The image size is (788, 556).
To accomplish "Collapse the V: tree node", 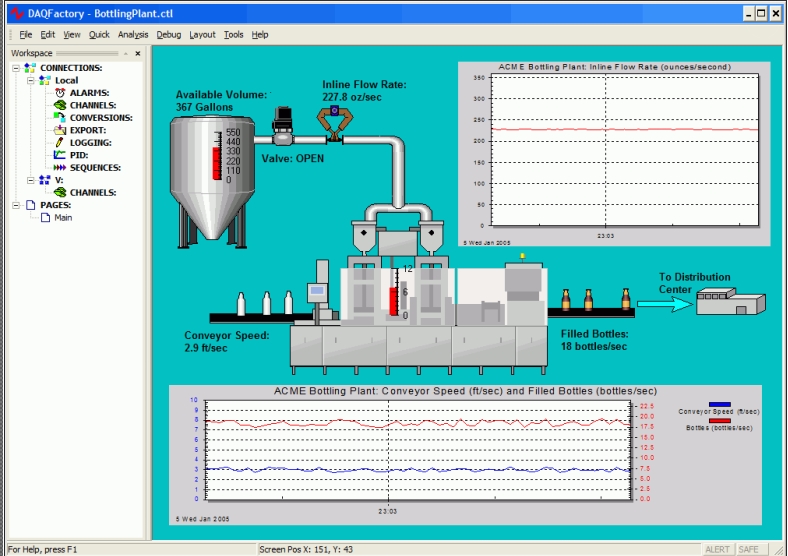I will pos(31,179).
